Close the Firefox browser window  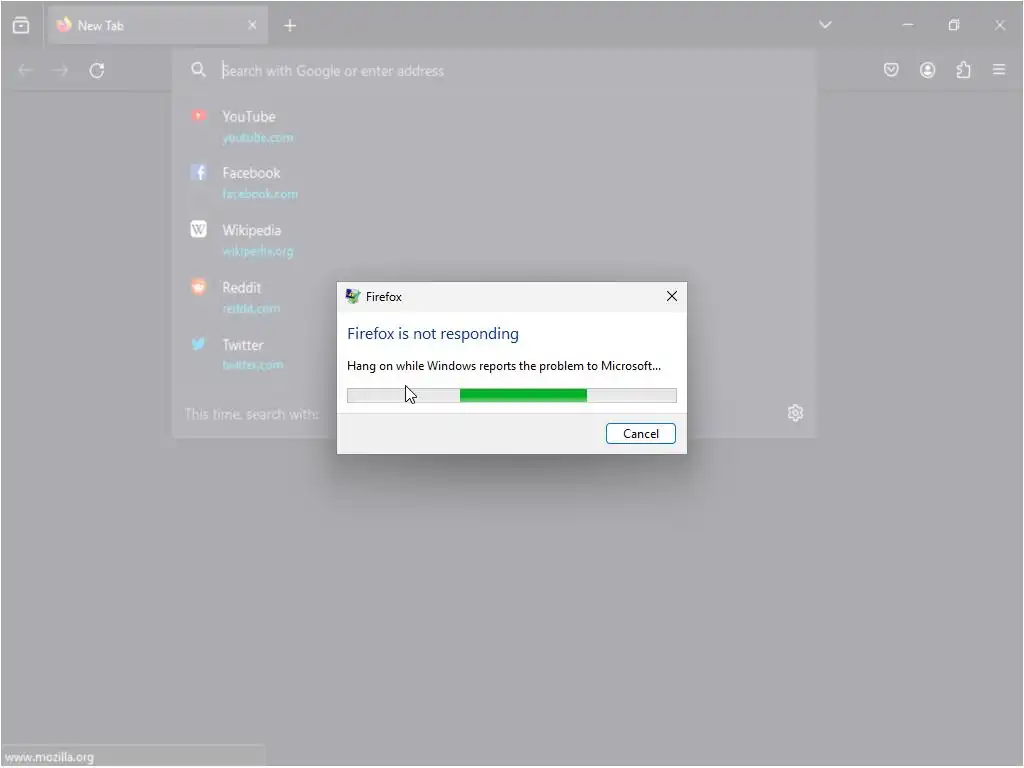pos(1000,25)
